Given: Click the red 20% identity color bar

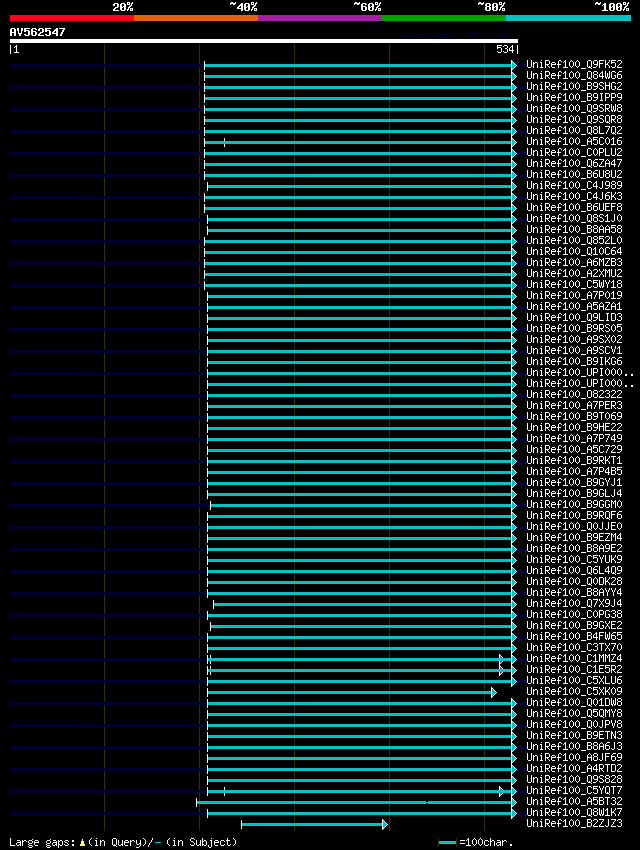Looking at the screenshot, I should click(72, 18).
